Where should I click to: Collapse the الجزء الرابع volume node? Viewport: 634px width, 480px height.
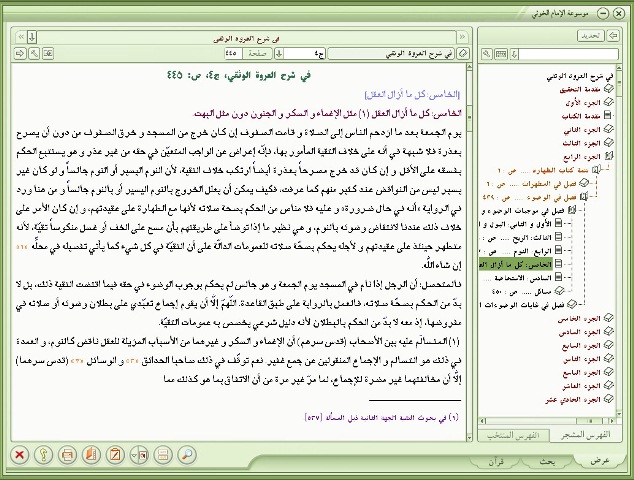608,156
